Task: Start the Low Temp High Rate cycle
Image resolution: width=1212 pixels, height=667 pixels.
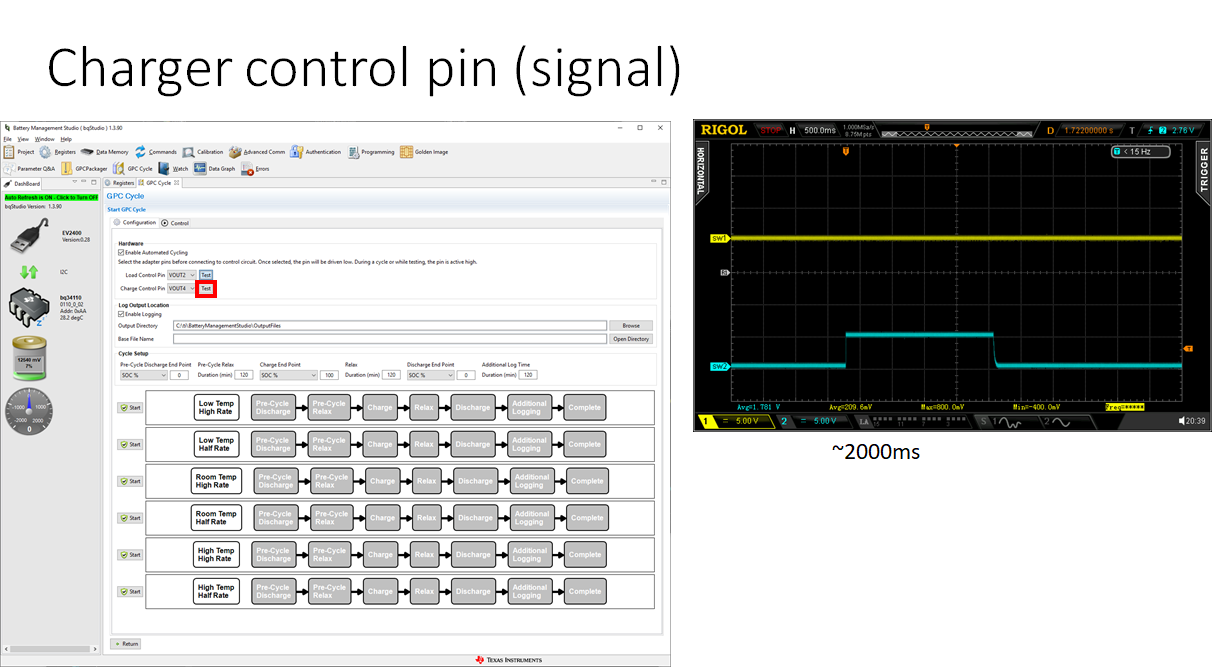Action: (130, 407)
